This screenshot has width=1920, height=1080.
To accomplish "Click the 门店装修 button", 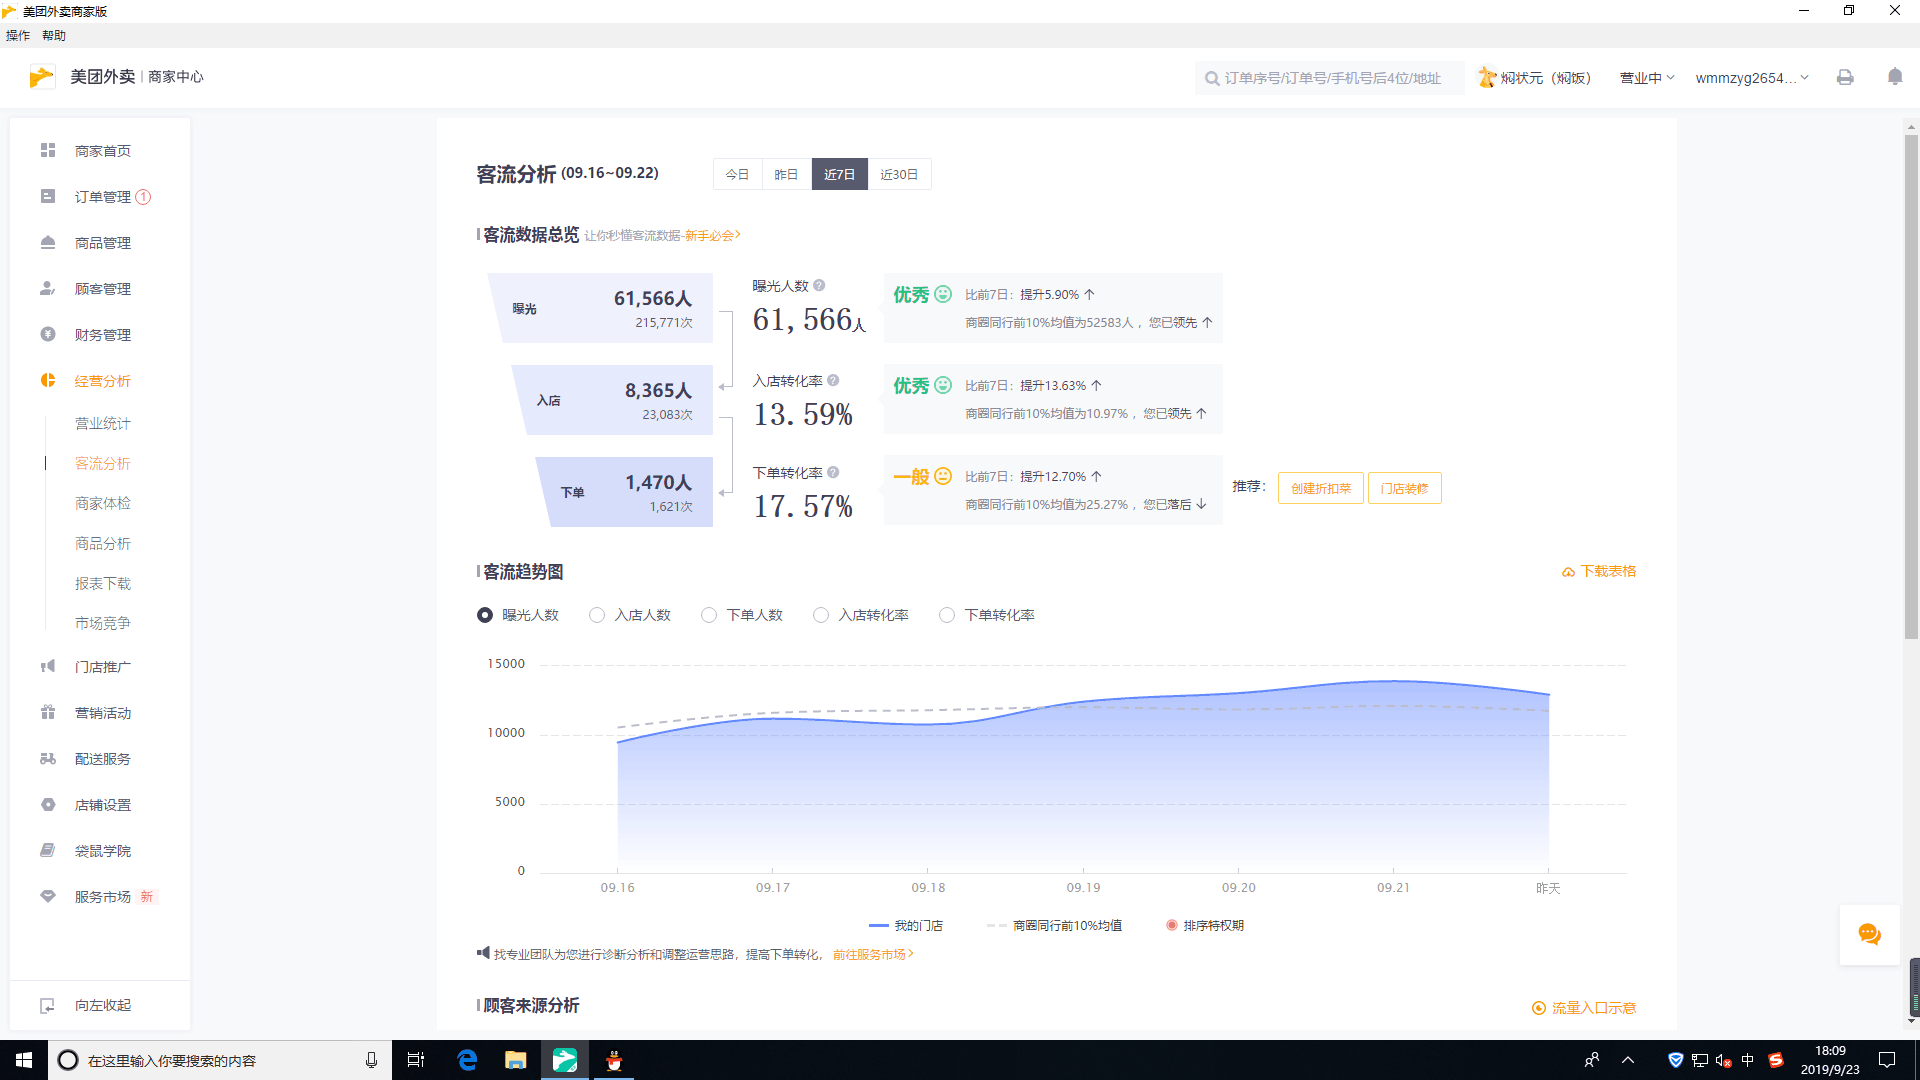I will 1404,488.
